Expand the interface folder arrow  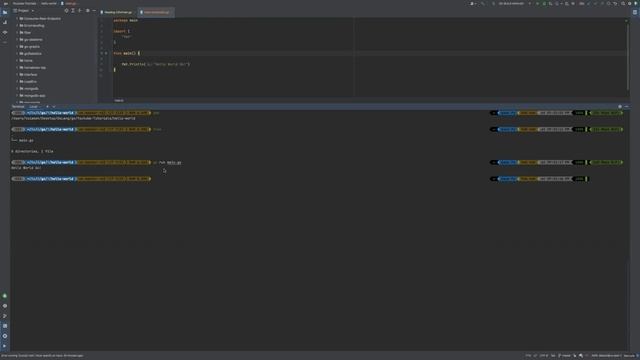pos(17,74)
